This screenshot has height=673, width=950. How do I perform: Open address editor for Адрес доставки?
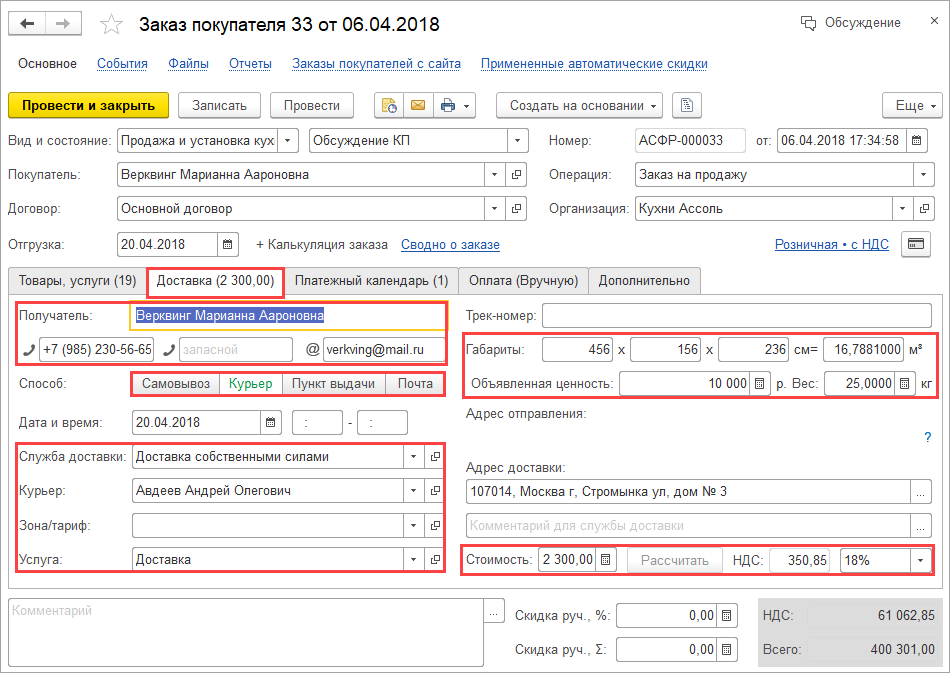point(921,492)
